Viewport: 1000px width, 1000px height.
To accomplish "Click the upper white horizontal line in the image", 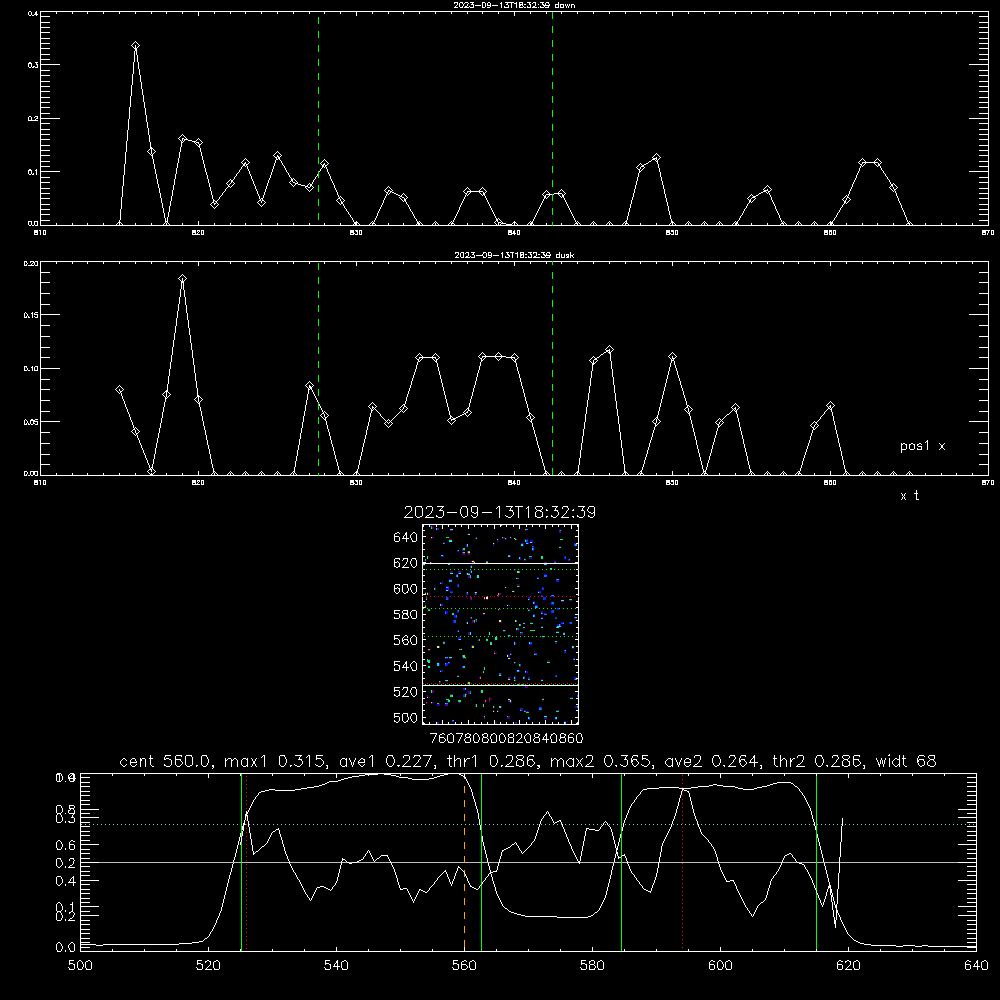I will pyautogui.click(x=500, y=563).
